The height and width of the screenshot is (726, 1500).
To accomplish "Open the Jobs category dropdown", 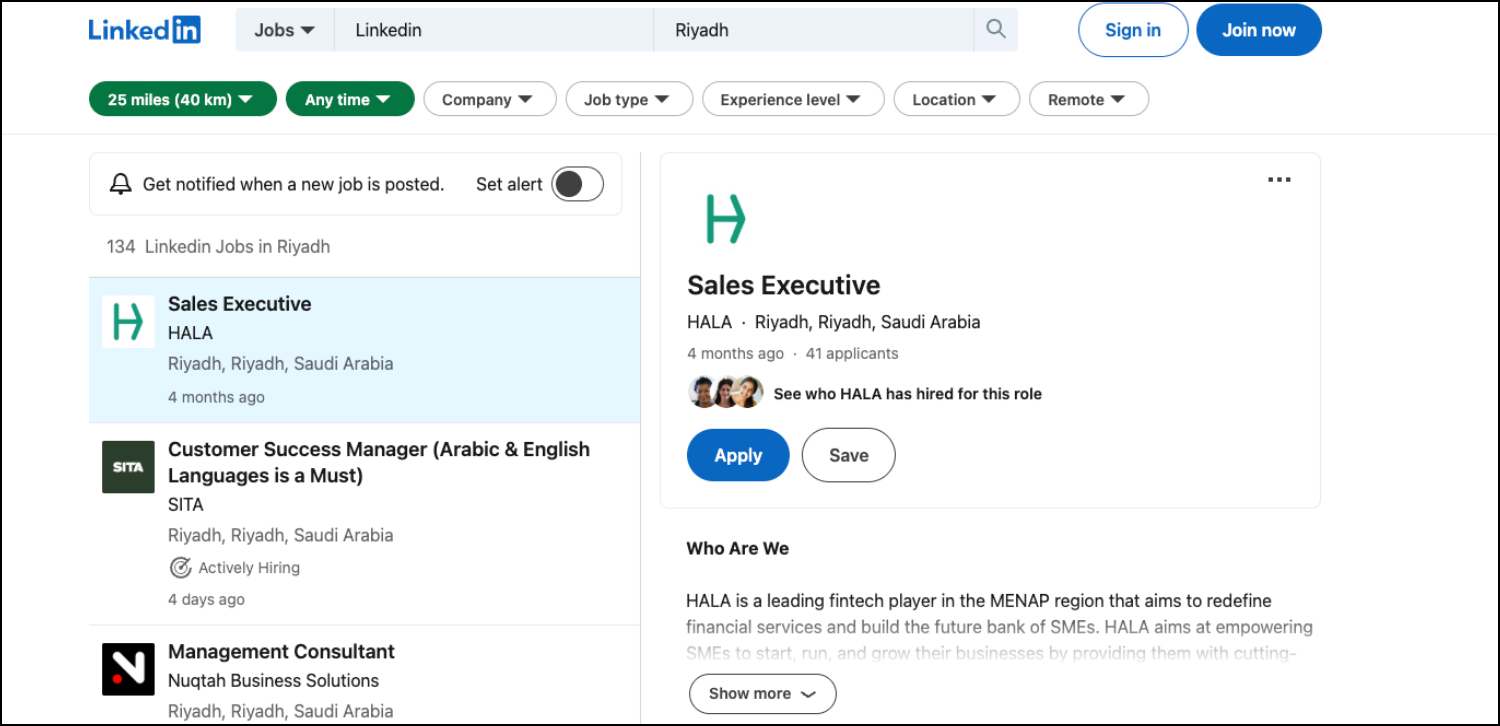I will coord(284,30).
